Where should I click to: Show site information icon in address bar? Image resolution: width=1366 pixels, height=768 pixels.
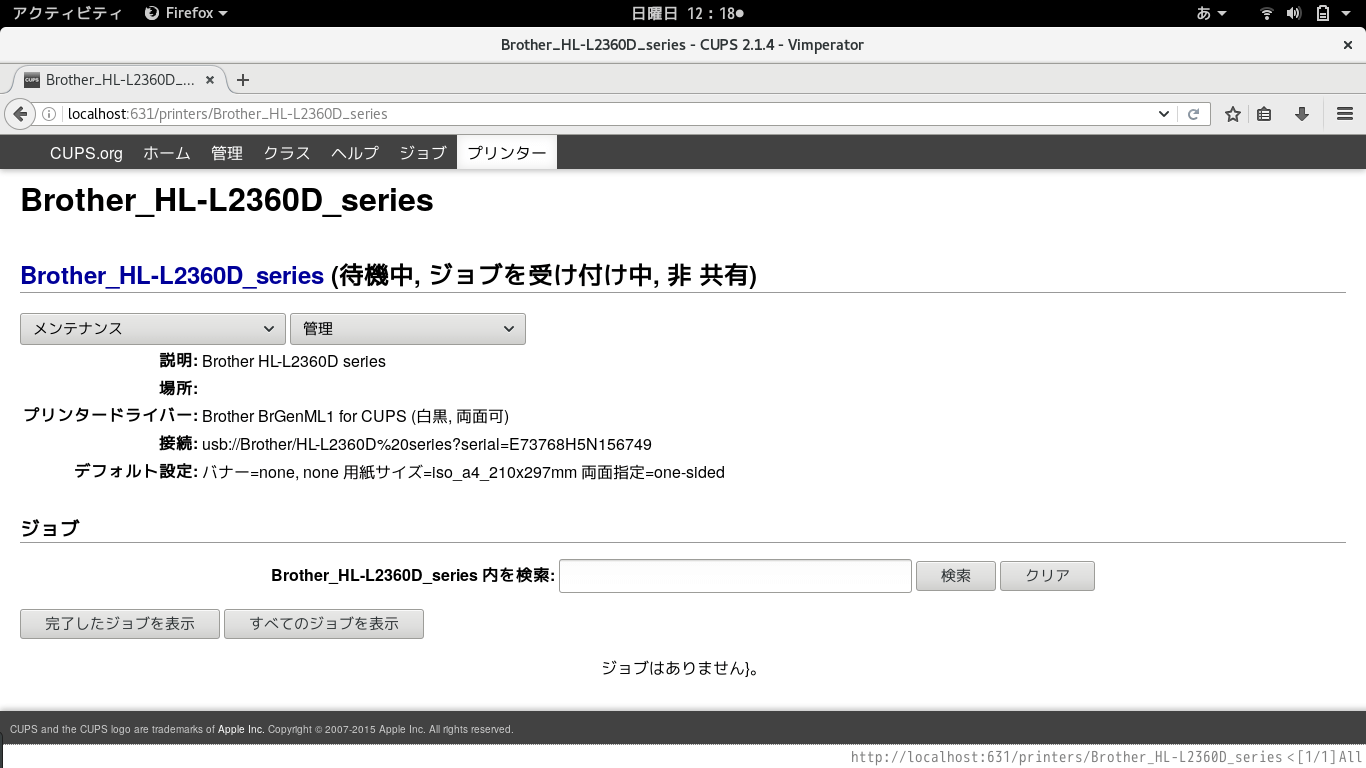pyautogui.click(x=49, y=114)
